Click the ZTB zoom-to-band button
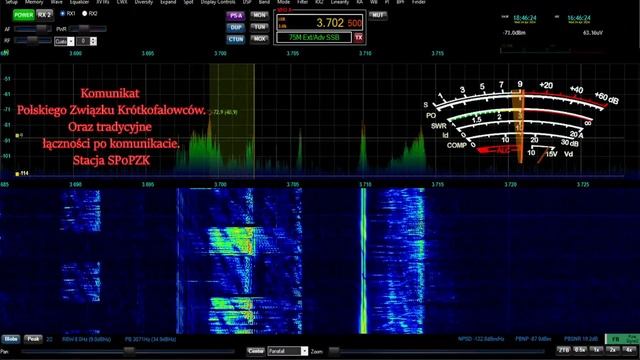This screenshot has width=640, height=360. [x=564, y=350]
